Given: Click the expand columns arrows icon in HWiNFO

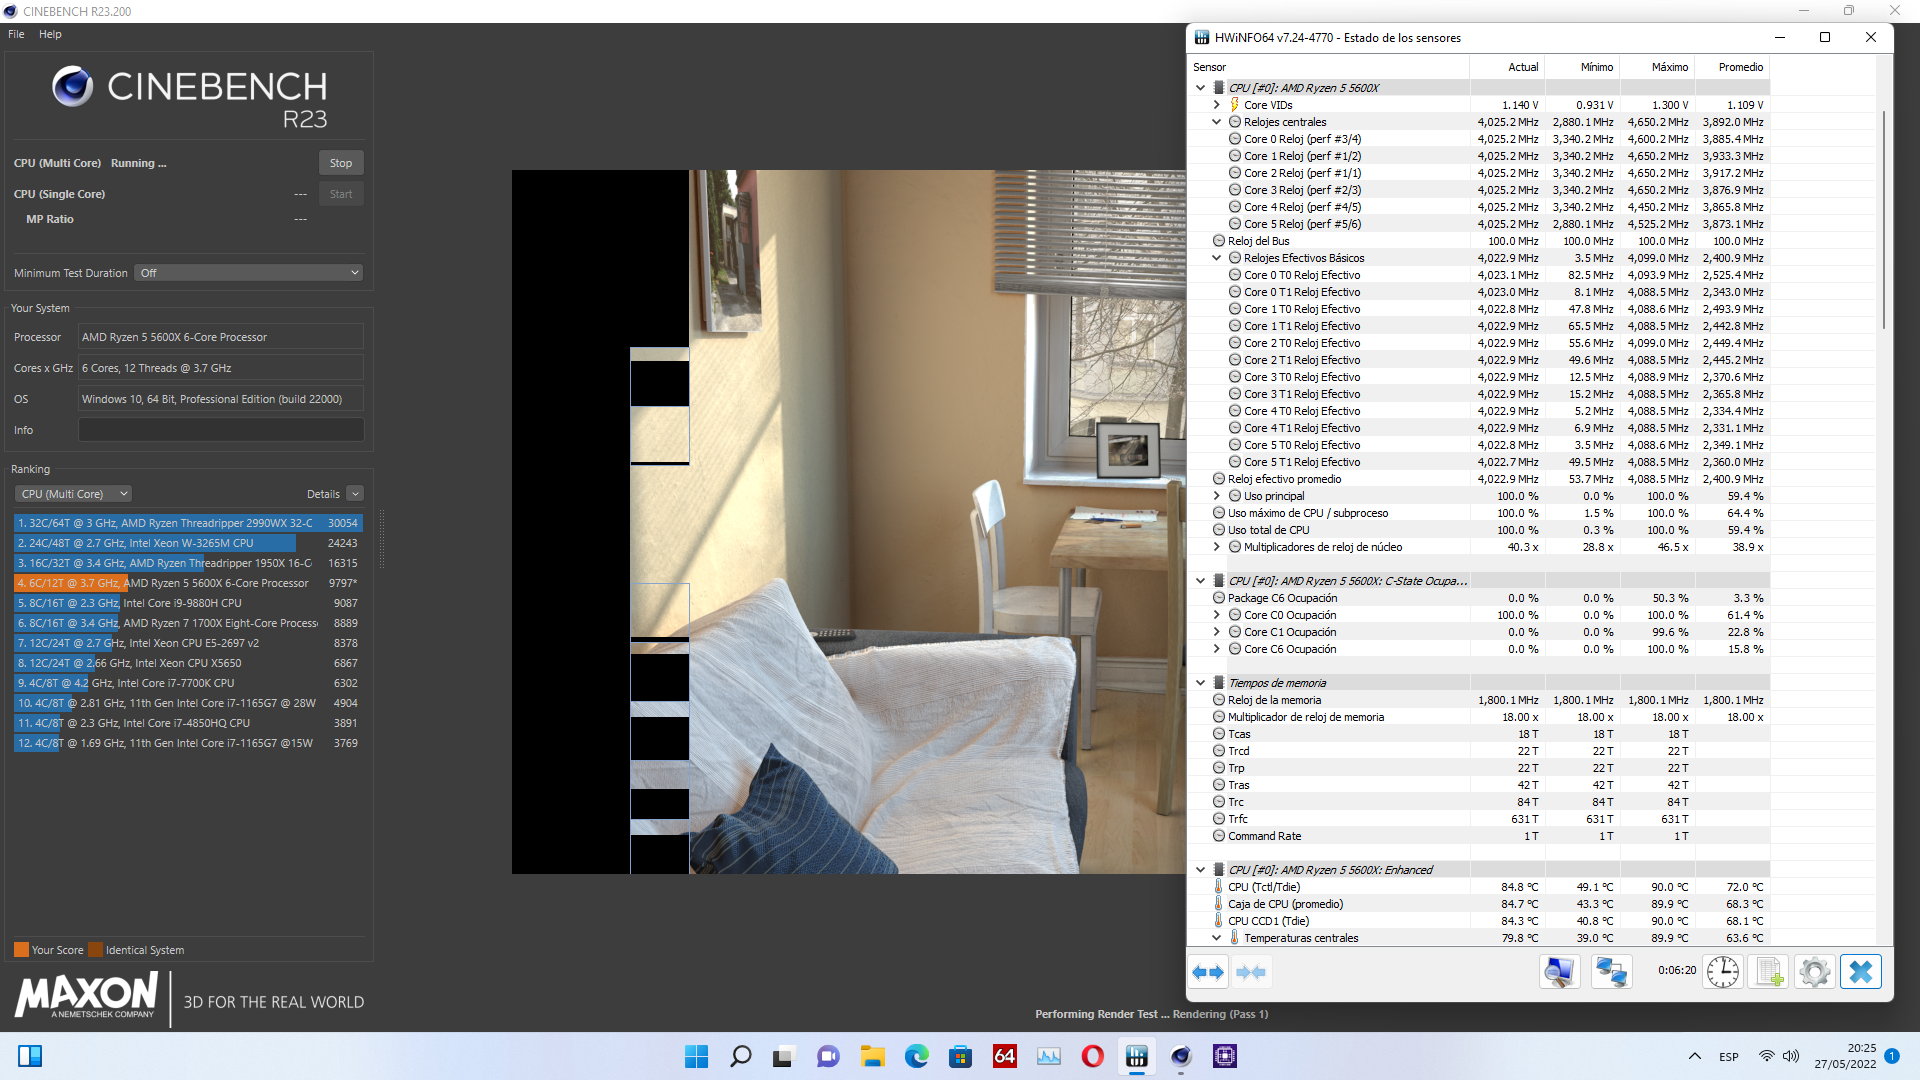Looking at the screenshot, I should 1208,972.
